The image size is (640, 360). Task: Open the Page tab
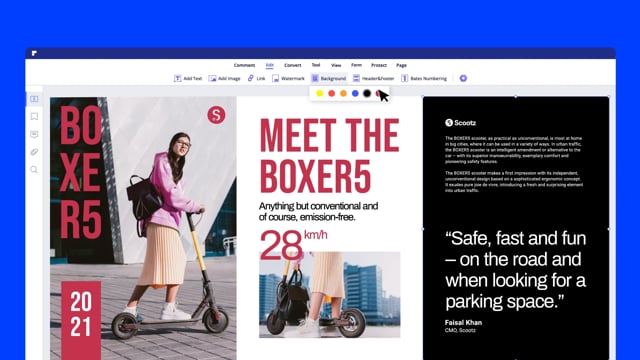(401, 65)
